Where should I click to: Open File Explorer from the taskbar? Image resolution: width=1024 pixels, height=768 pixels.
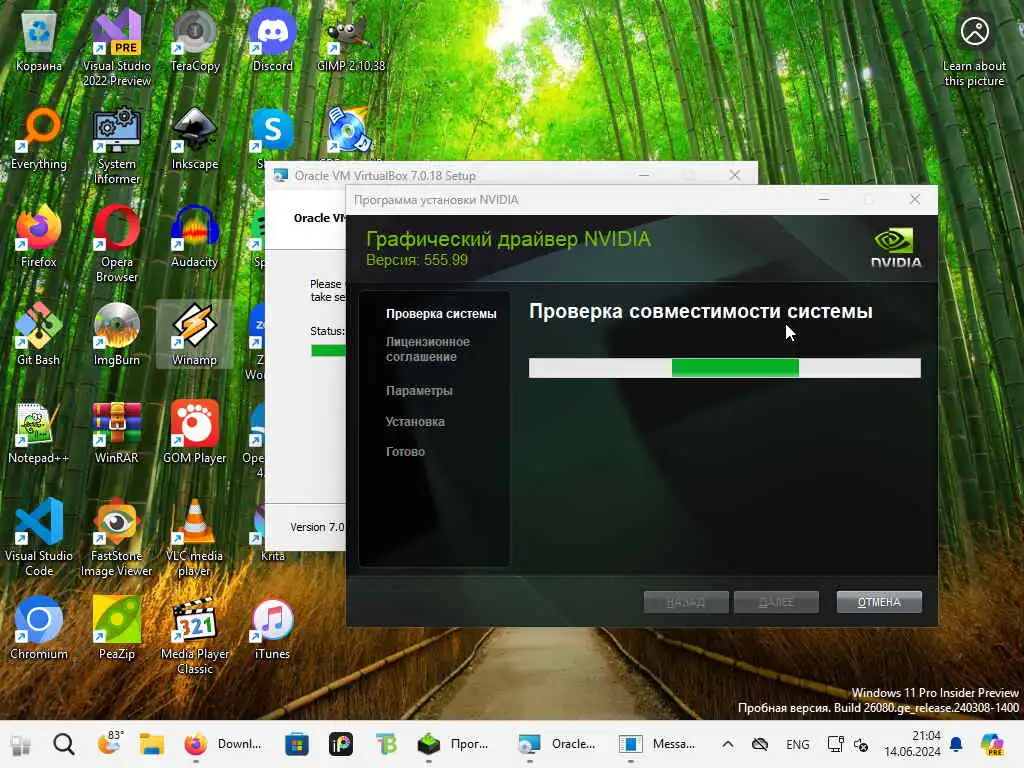click(x=152, y=744)
